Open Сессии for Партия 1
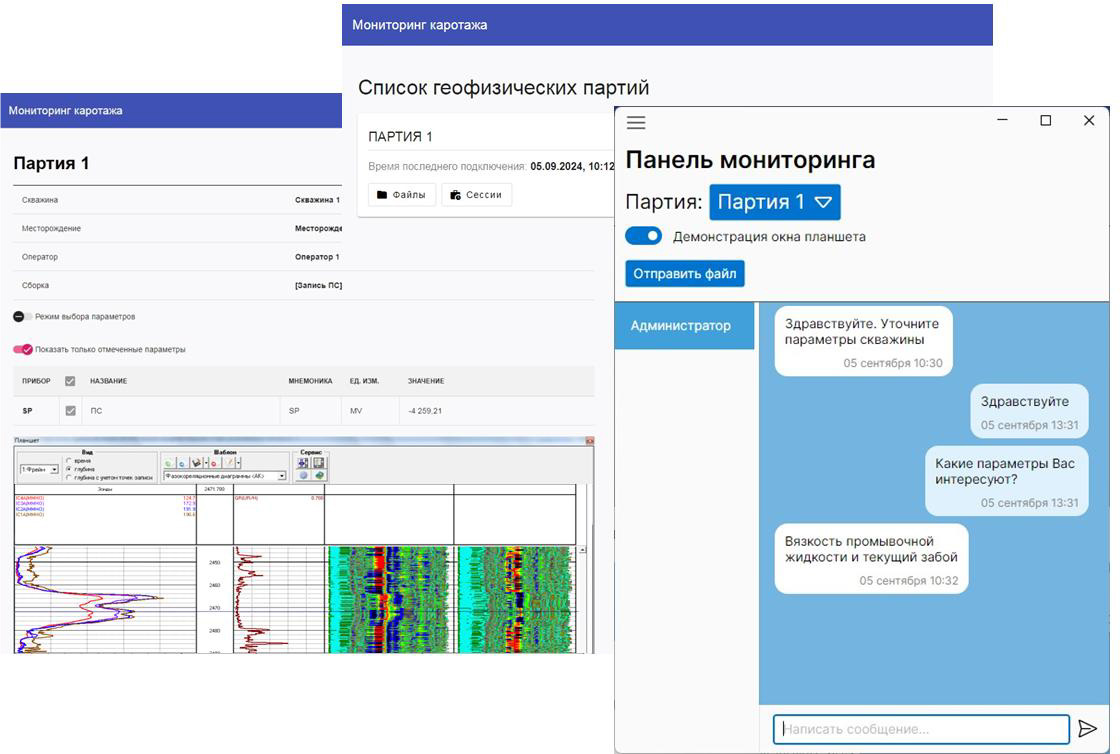Screen dimensions: 1120x754 coord(476,195)
